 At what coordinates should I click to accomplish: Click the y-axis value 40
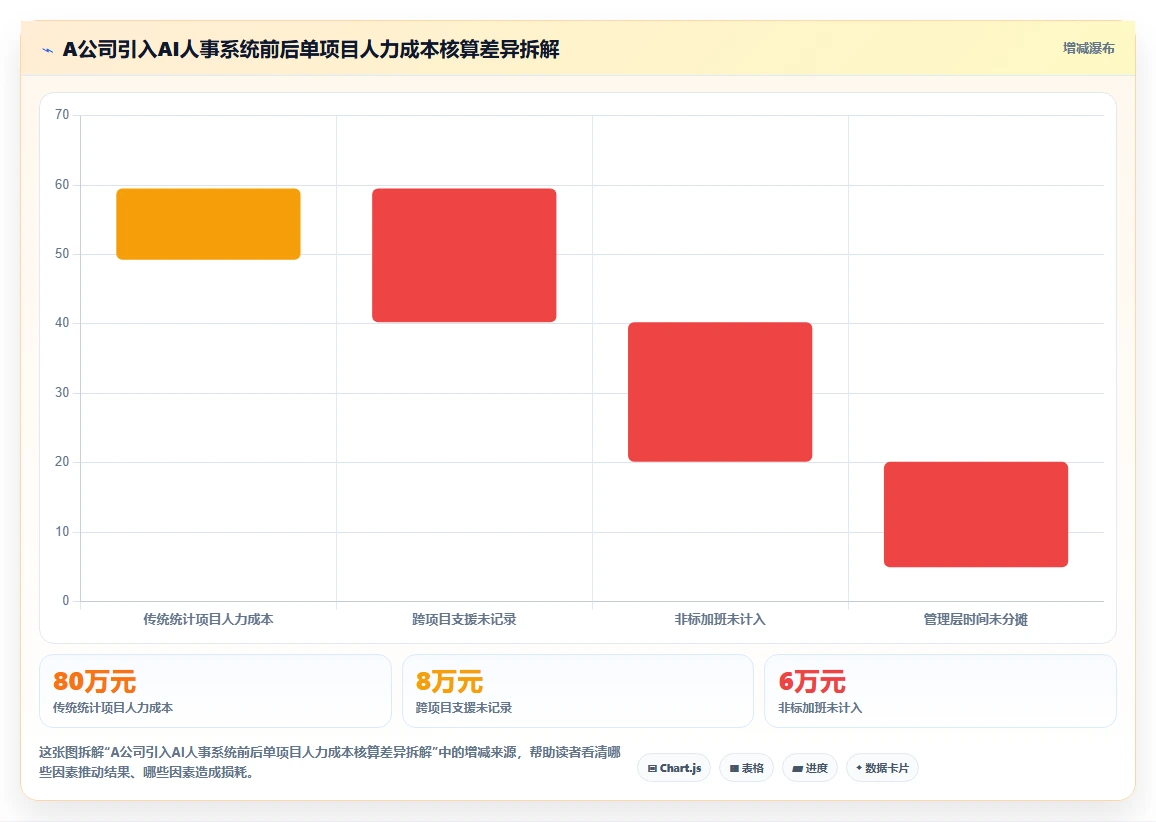[62, 323]
